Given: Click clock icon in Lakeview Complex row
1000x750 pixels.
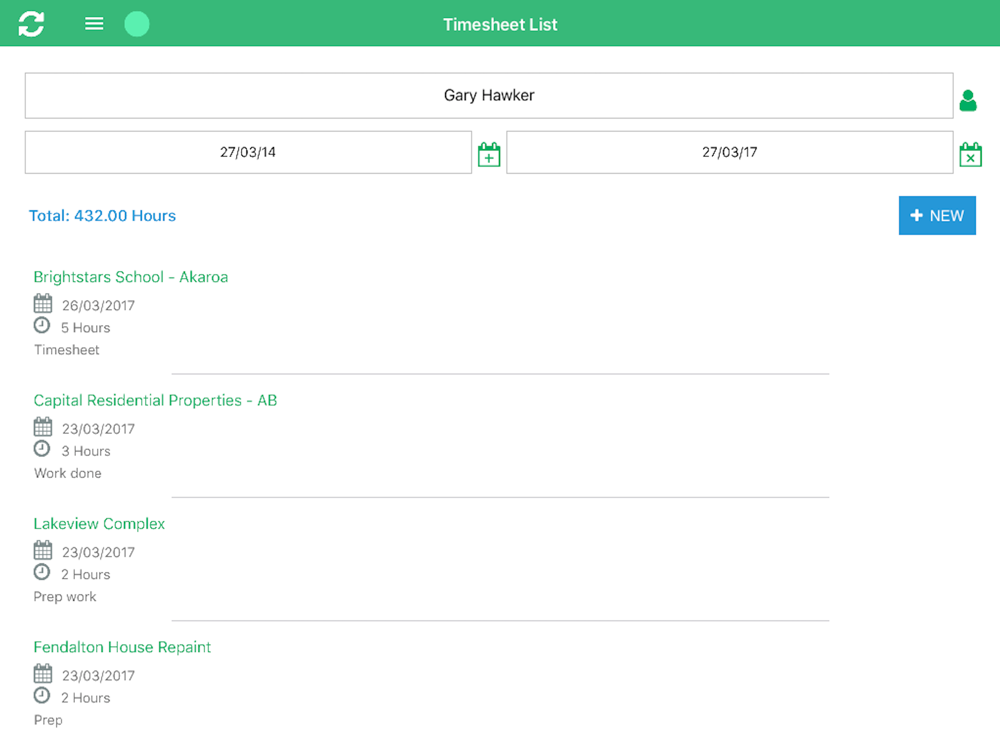Looking at the screenshot, I should point(41,572).
